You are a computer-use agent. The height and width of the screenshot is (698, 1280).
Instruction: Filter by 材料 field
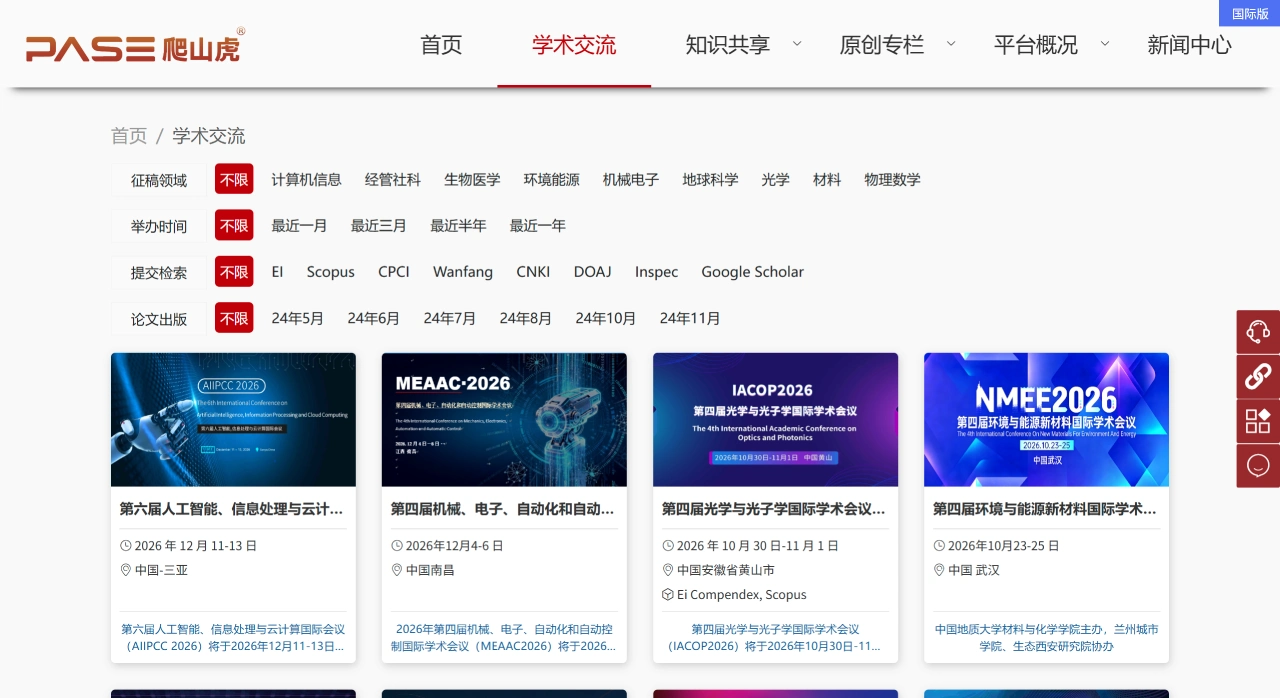(827, 180)
